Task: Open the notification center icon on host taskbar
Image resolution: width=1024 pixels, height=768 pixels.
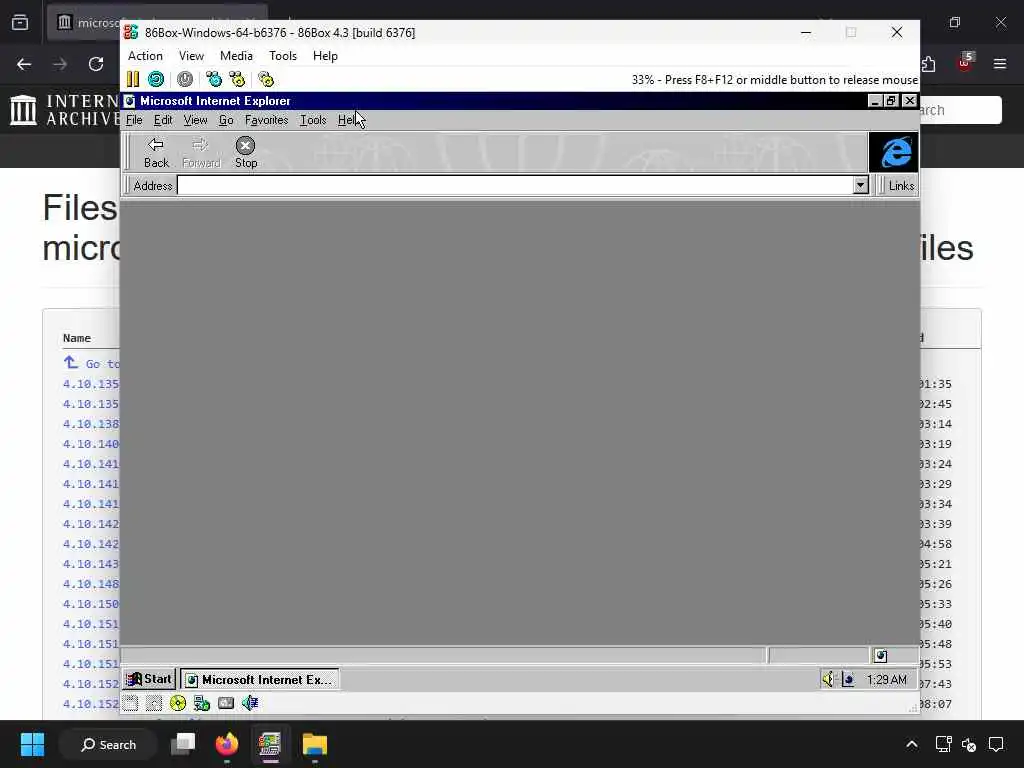Action: (996, 744)
